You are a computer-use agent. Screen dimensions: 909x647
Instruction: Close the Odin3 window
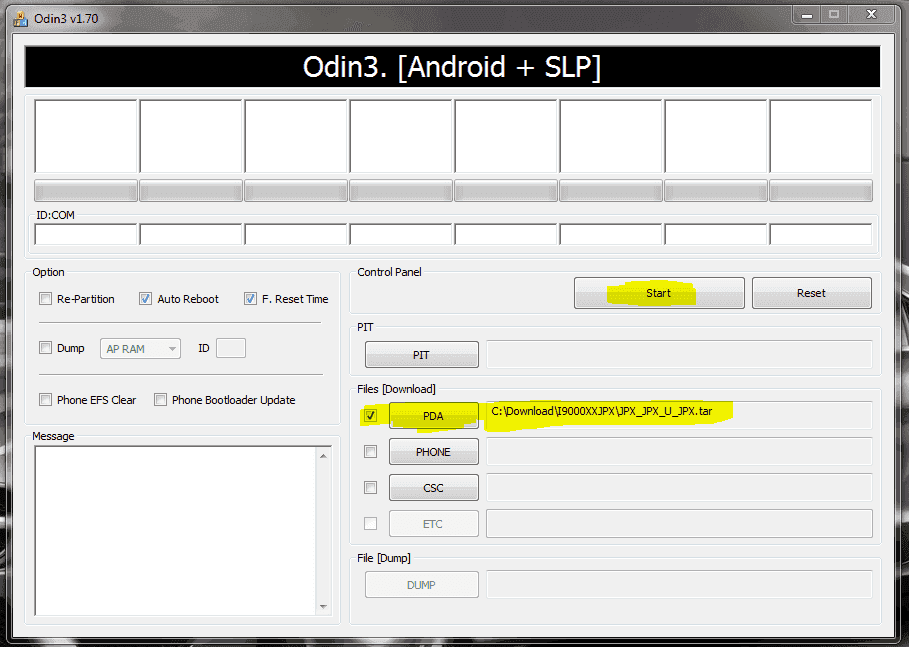coord(871,14)
